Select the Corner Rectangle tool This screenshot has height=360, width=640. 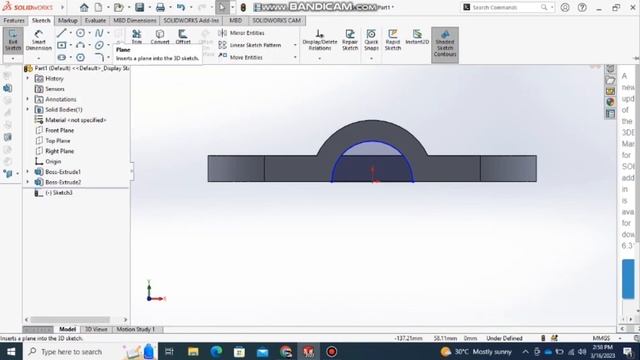pos(61,45)
